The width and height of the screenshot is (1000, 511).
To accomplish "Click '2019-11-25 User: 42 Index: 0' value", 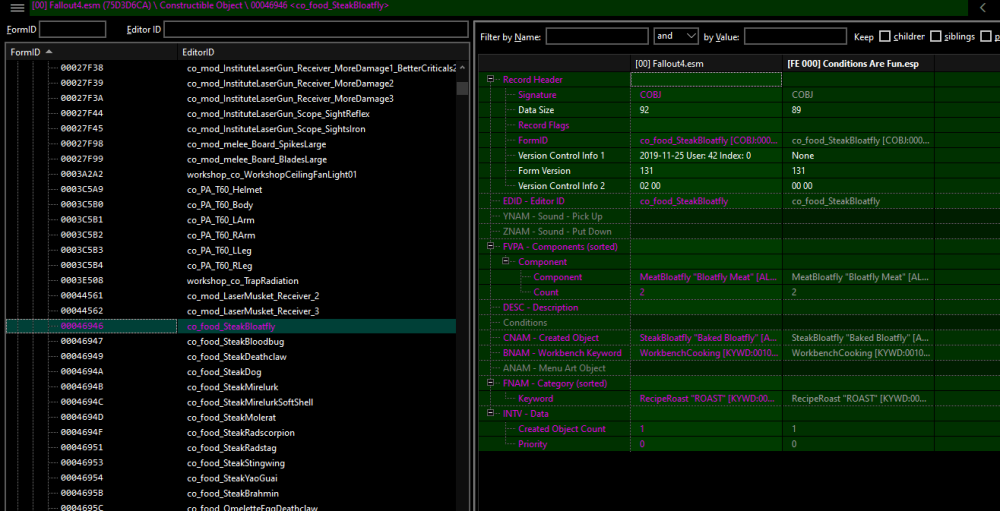I will [x=695, y=155].
